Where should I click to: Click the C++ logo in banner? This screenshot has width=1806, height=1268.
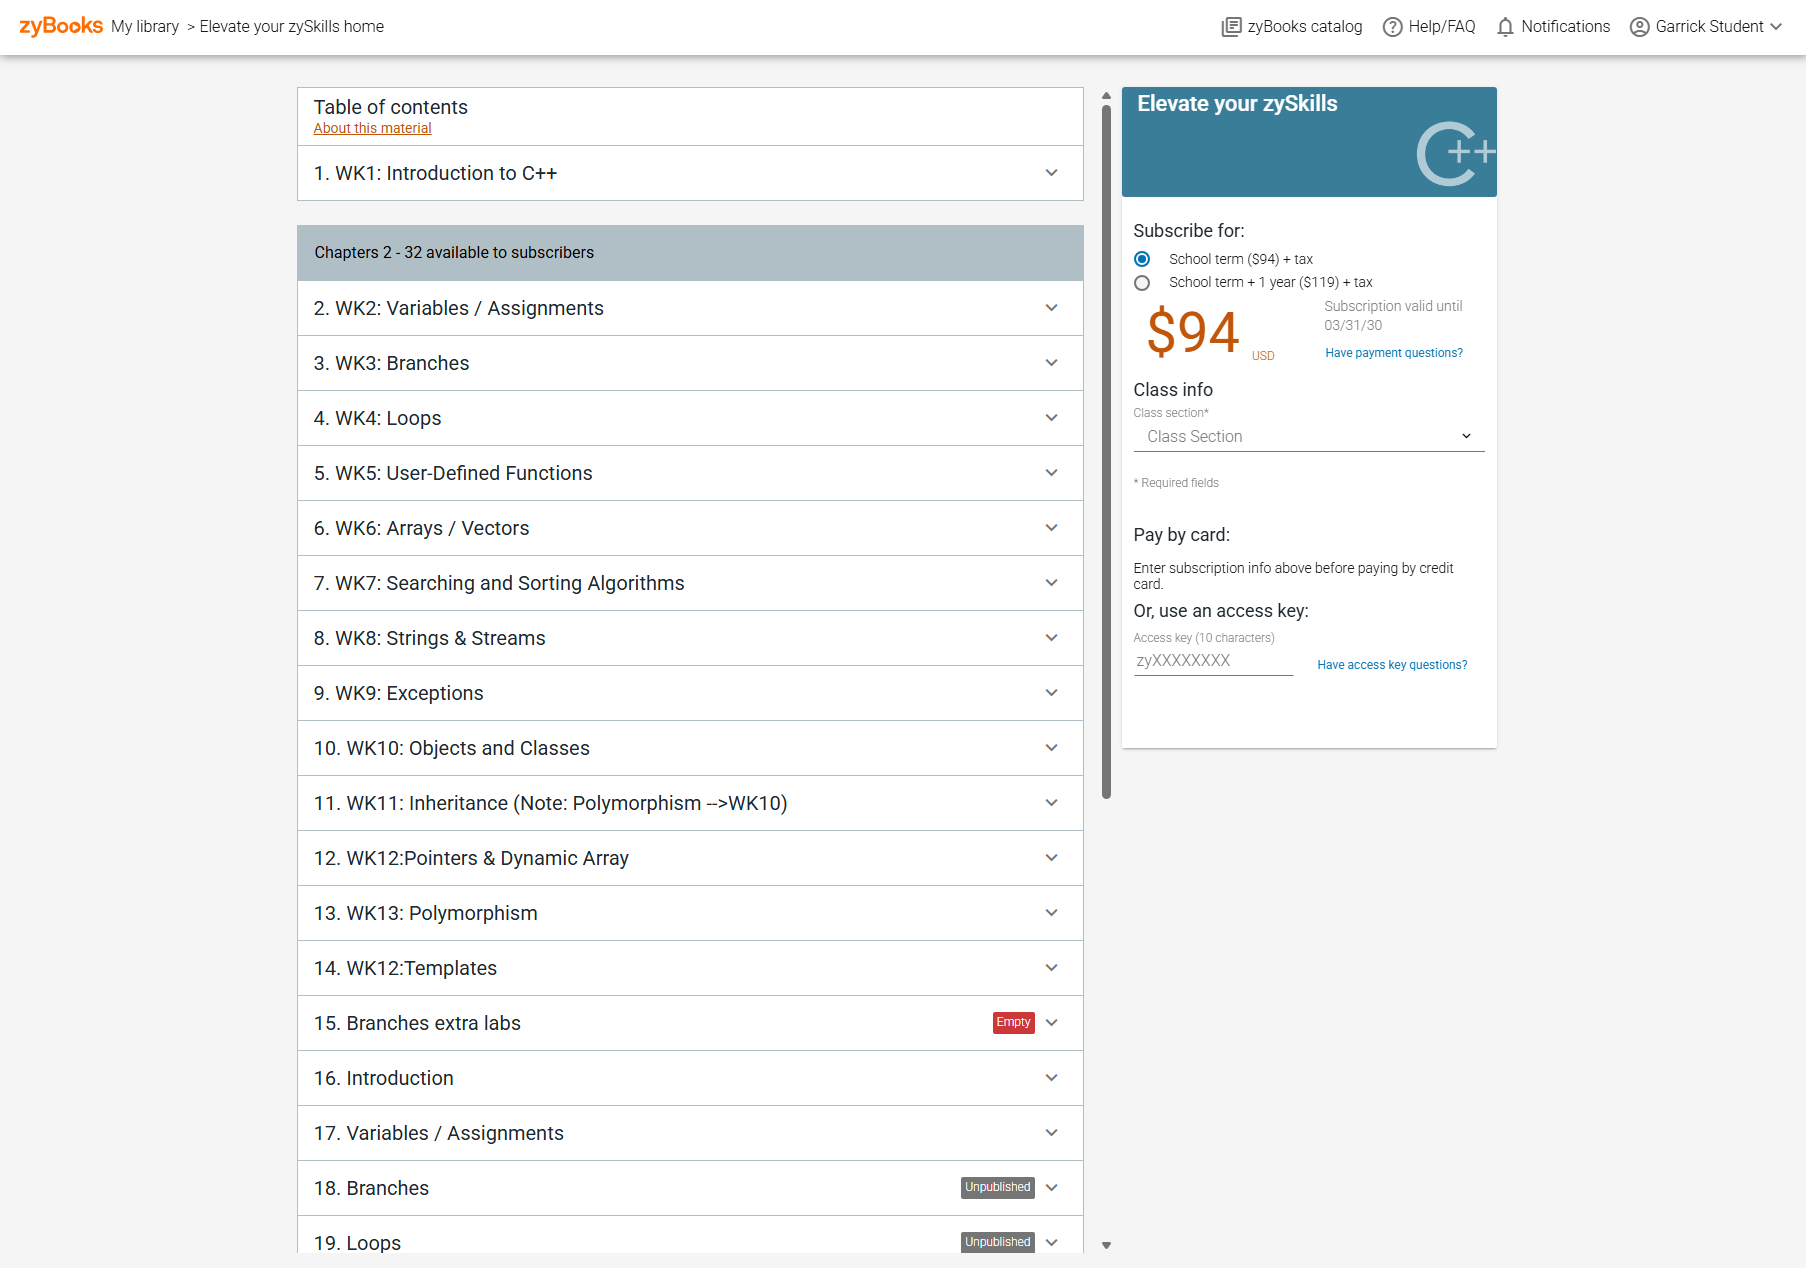pyautogui.click(x=1456, y=154)
